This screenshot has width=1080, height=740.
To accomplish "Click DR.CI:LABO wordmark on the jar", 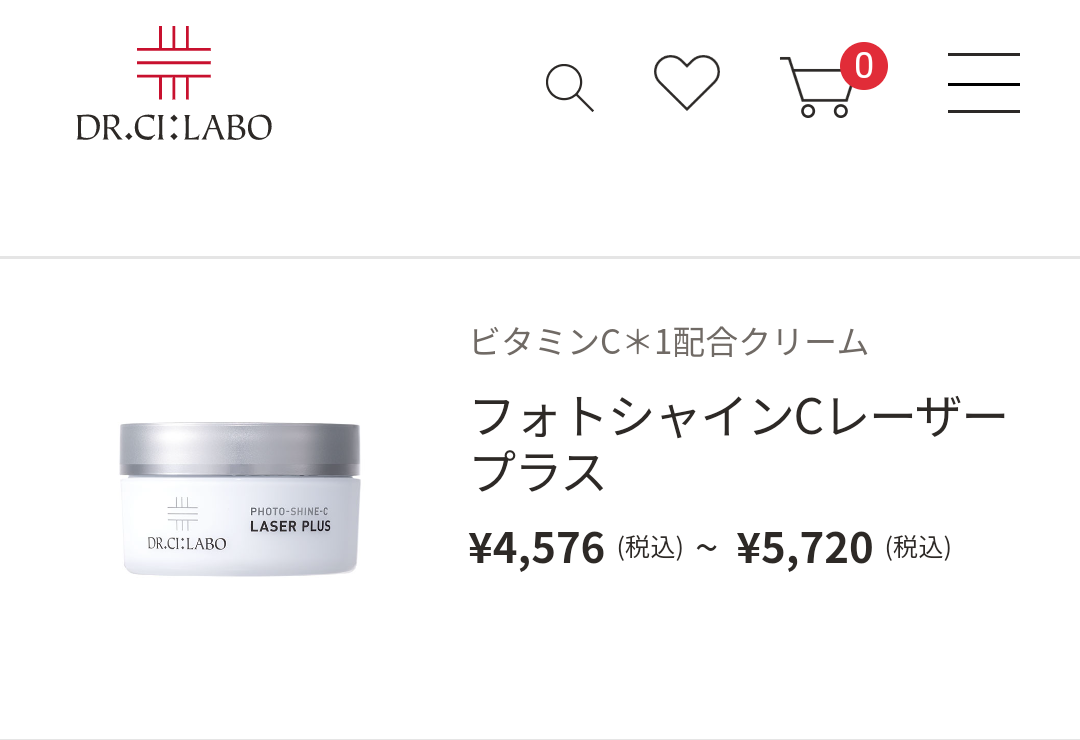I will click(187, 544).
